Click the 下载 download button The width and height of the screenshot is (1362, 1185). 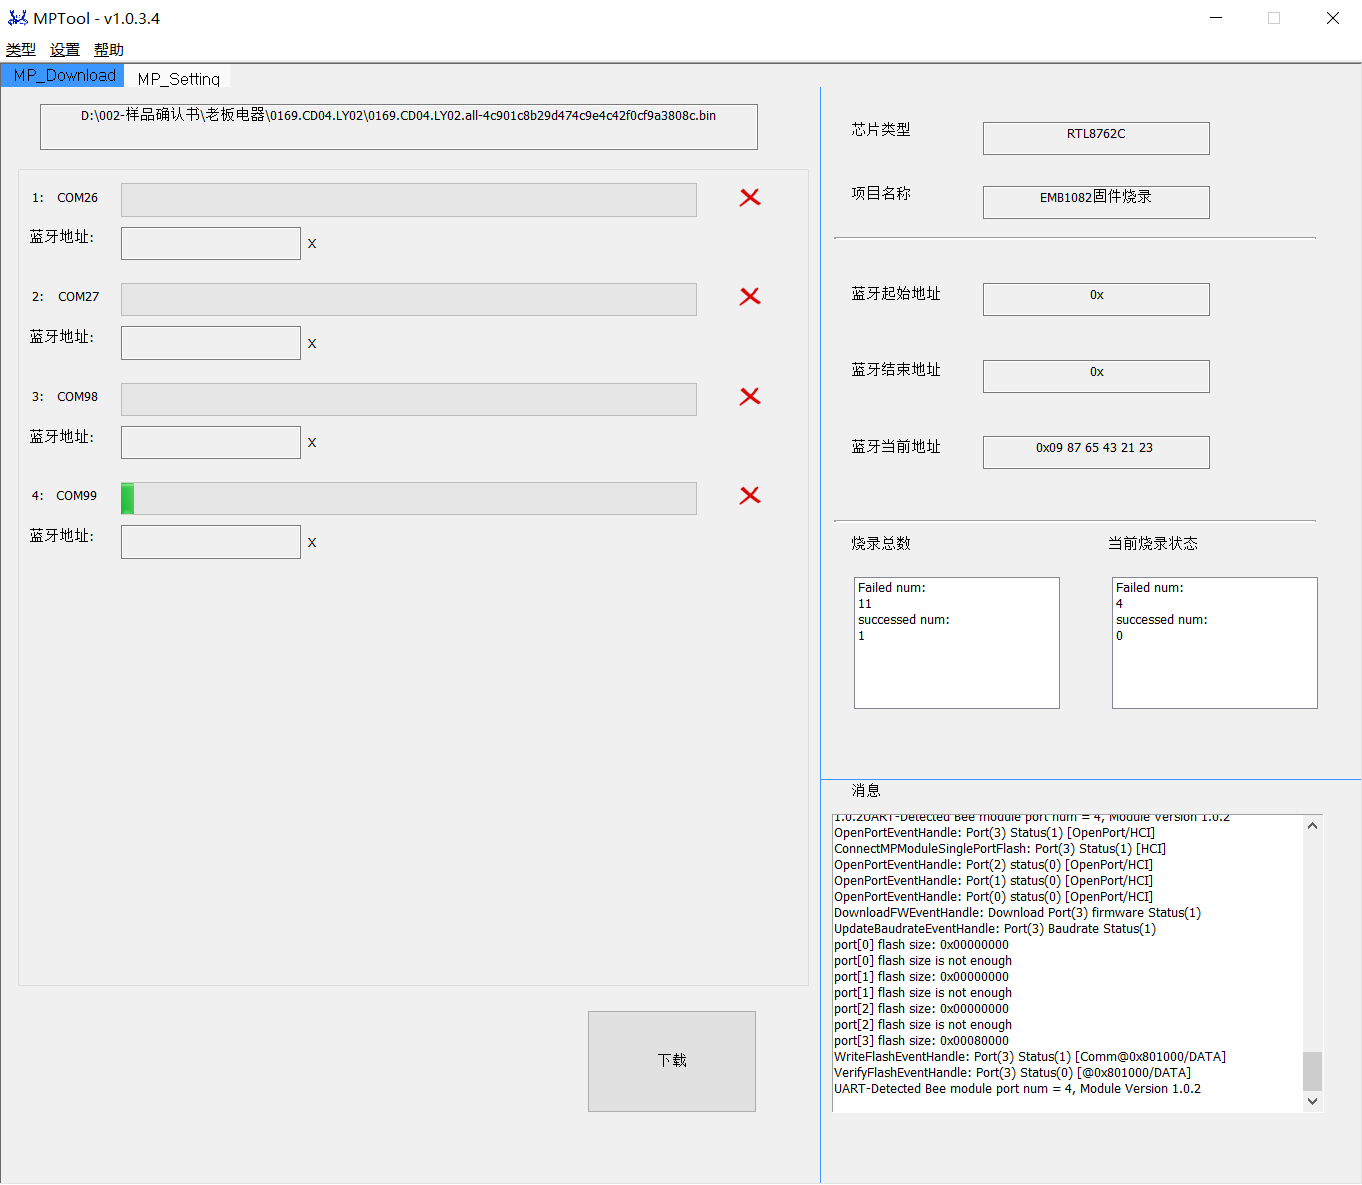click(672, 1061)
